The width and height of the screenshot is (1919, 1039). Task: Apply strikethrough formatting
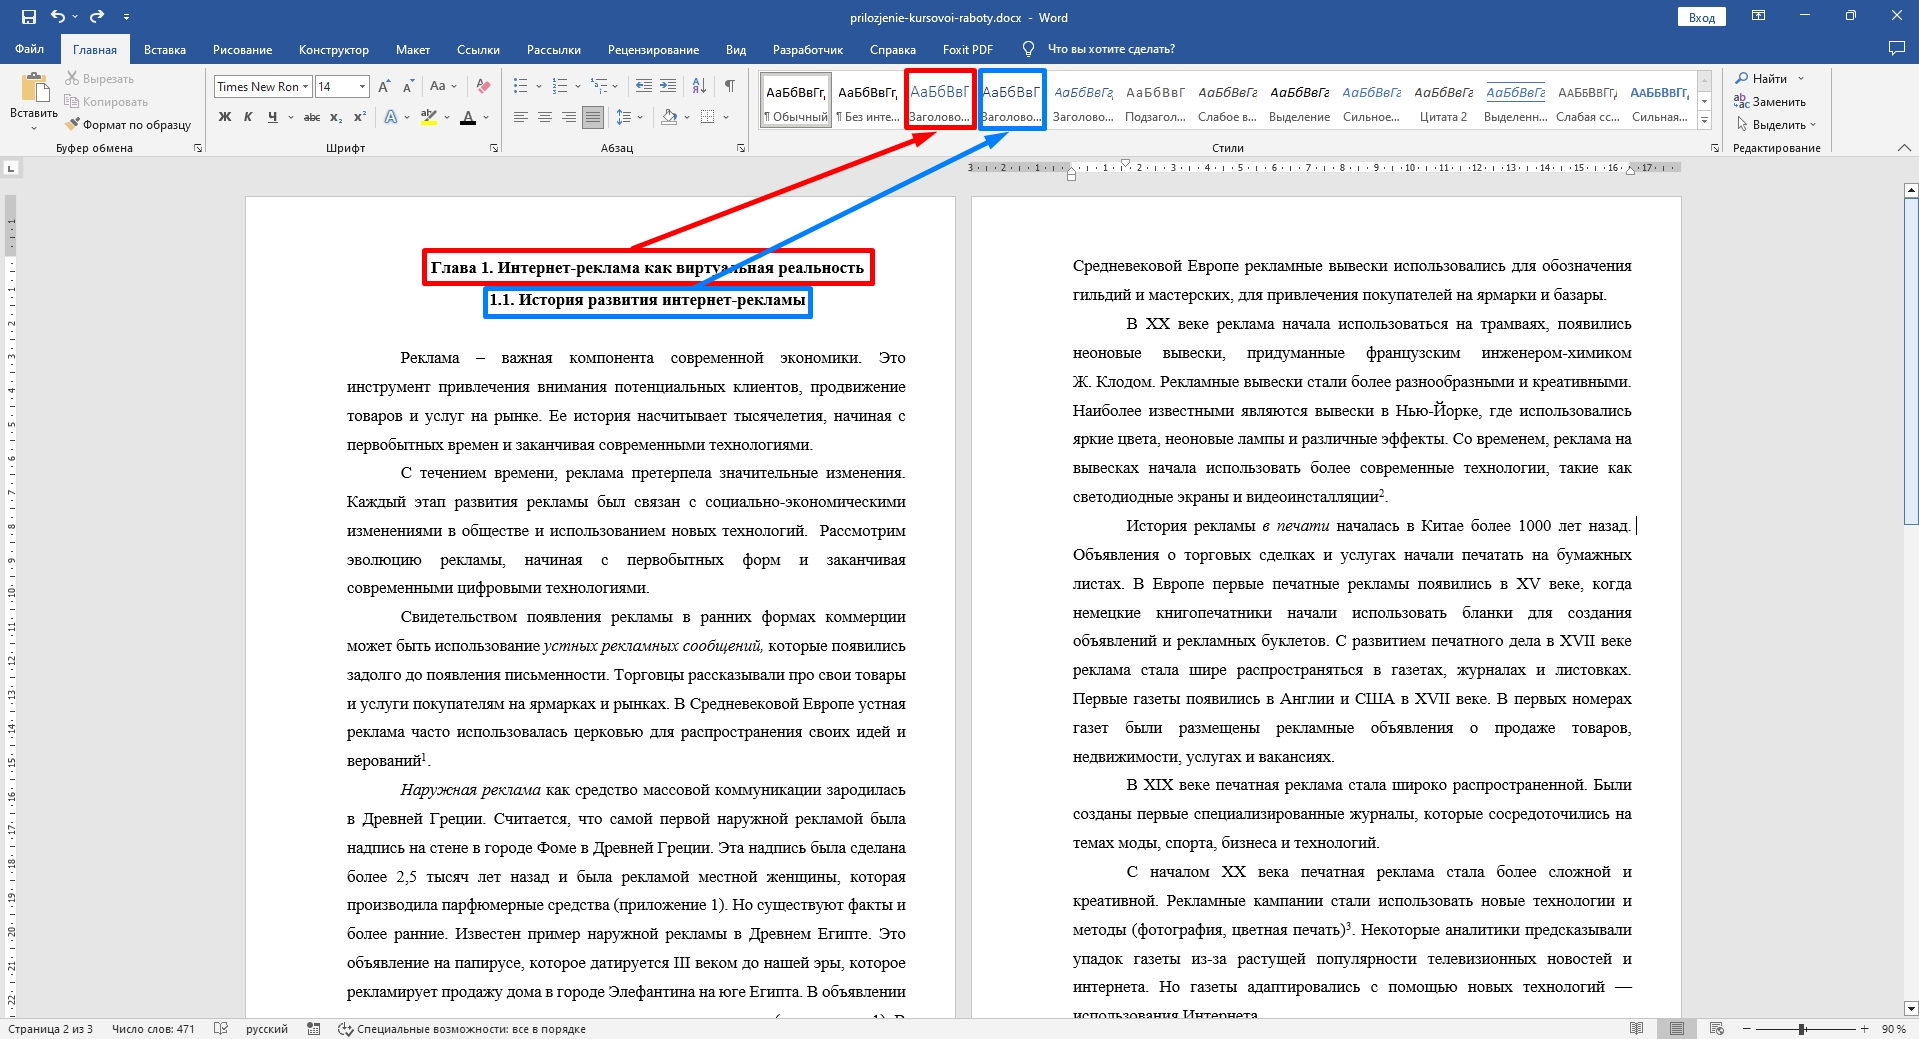tap(311, 118)
